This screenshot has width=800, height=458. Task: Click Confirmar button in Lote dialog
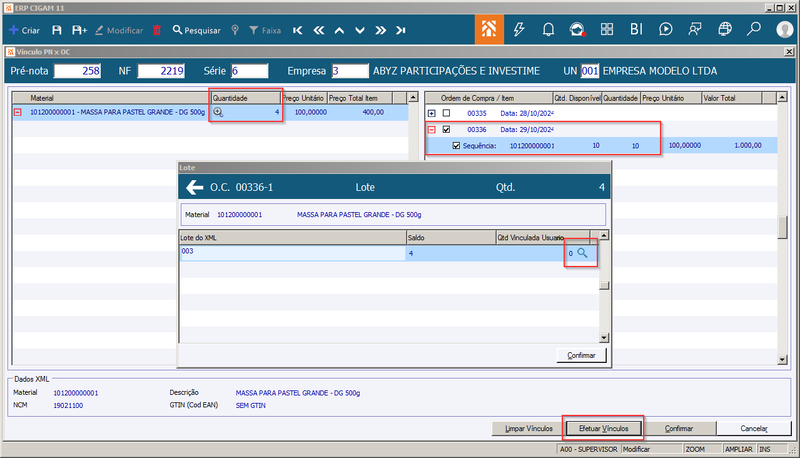point(581,355)
